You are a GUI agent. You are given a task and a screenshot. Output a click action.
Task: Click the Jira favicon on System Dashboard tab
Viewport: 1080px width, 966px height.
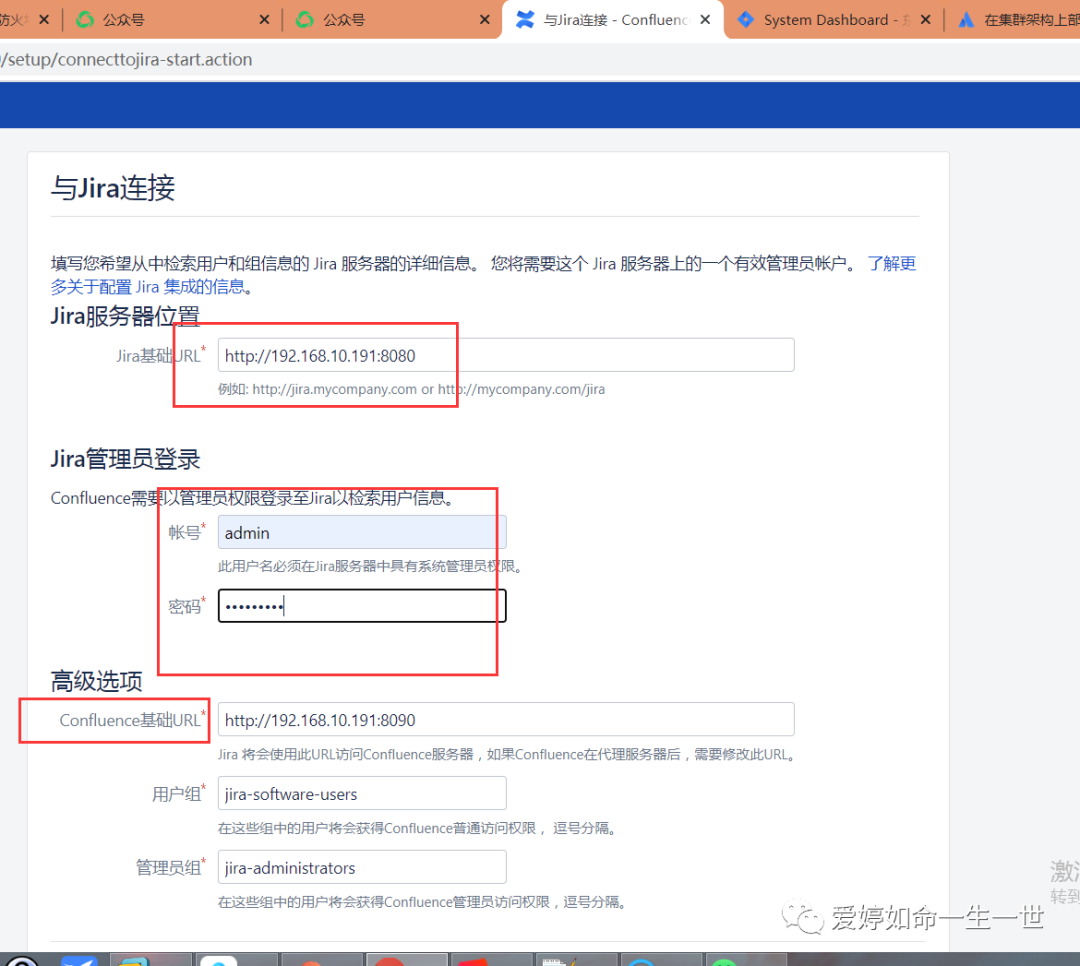(745, 20)
